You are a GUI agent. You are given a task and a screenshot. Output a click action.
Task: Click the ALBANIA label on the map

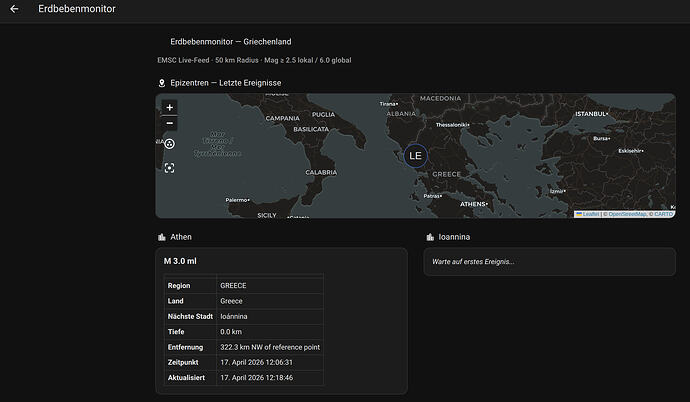coord(401,114)
